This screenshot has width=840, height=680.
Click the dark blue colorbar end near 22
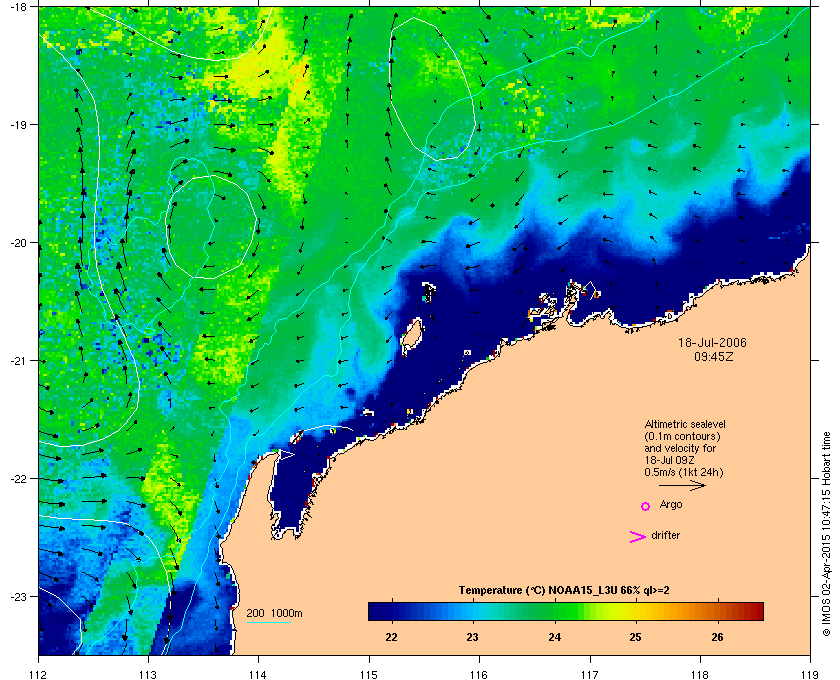click(x=378, y=611)
